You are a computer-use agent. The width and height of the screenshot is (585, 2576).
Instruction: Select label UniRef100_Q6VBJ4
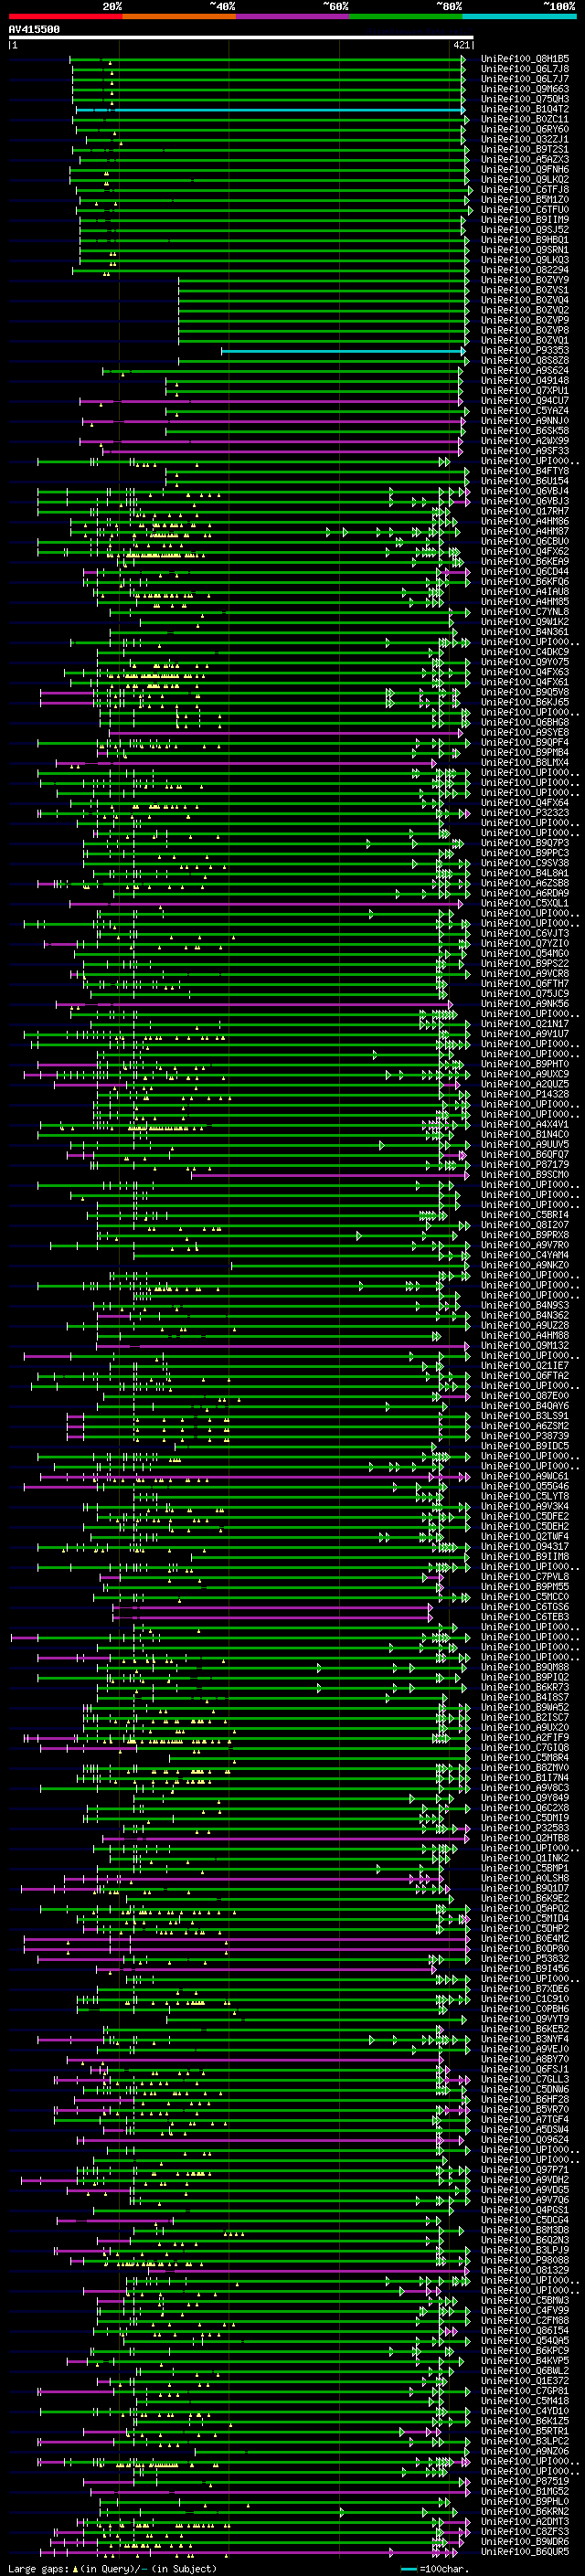coord(525,491)
